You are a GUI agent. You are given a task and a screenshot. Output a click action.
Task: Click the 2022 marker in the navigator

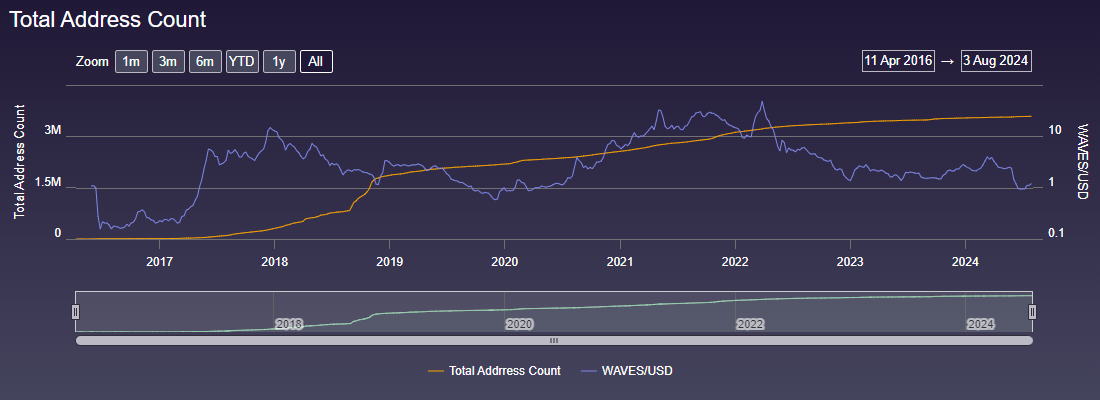tap(750, 325)
